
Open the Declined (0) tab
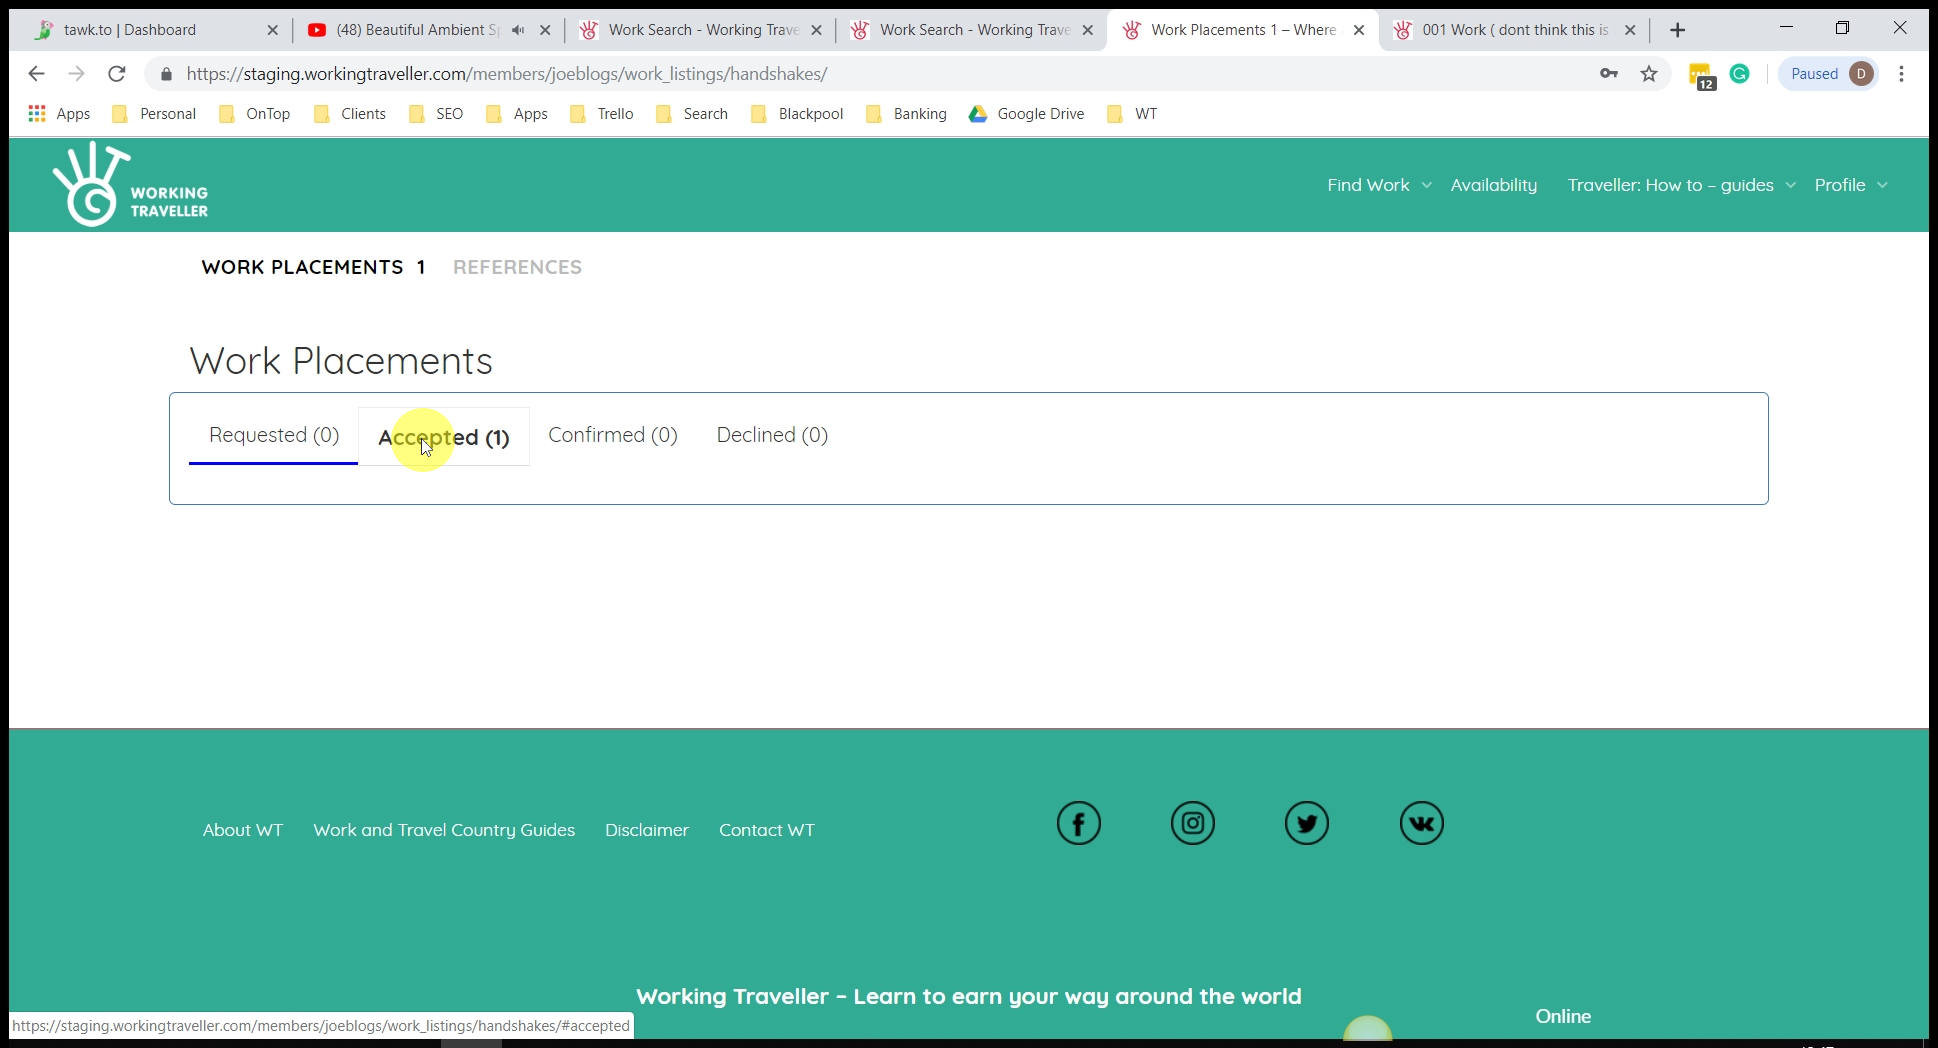click(x=772, y=435)
